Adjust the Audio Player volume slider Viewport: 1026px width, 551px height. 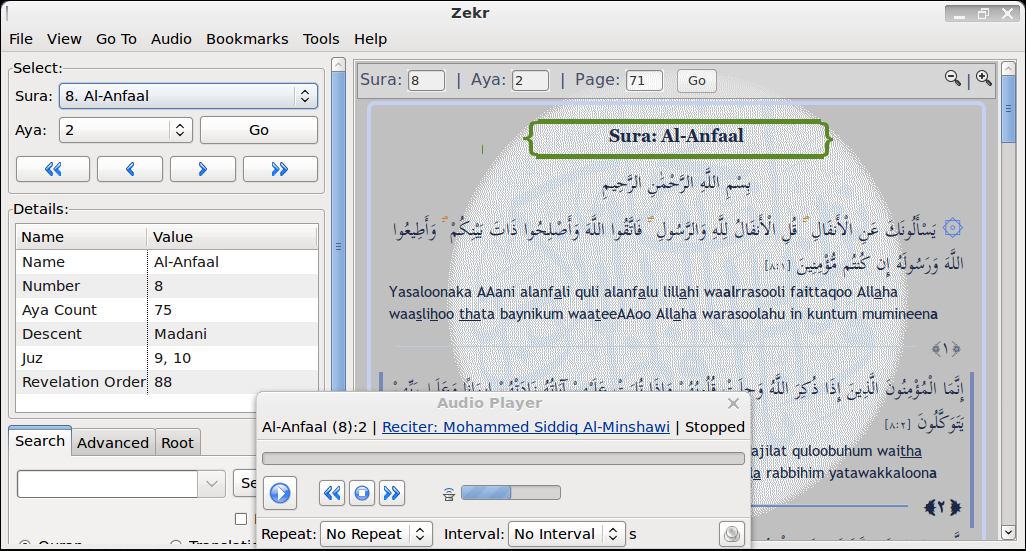511,493
